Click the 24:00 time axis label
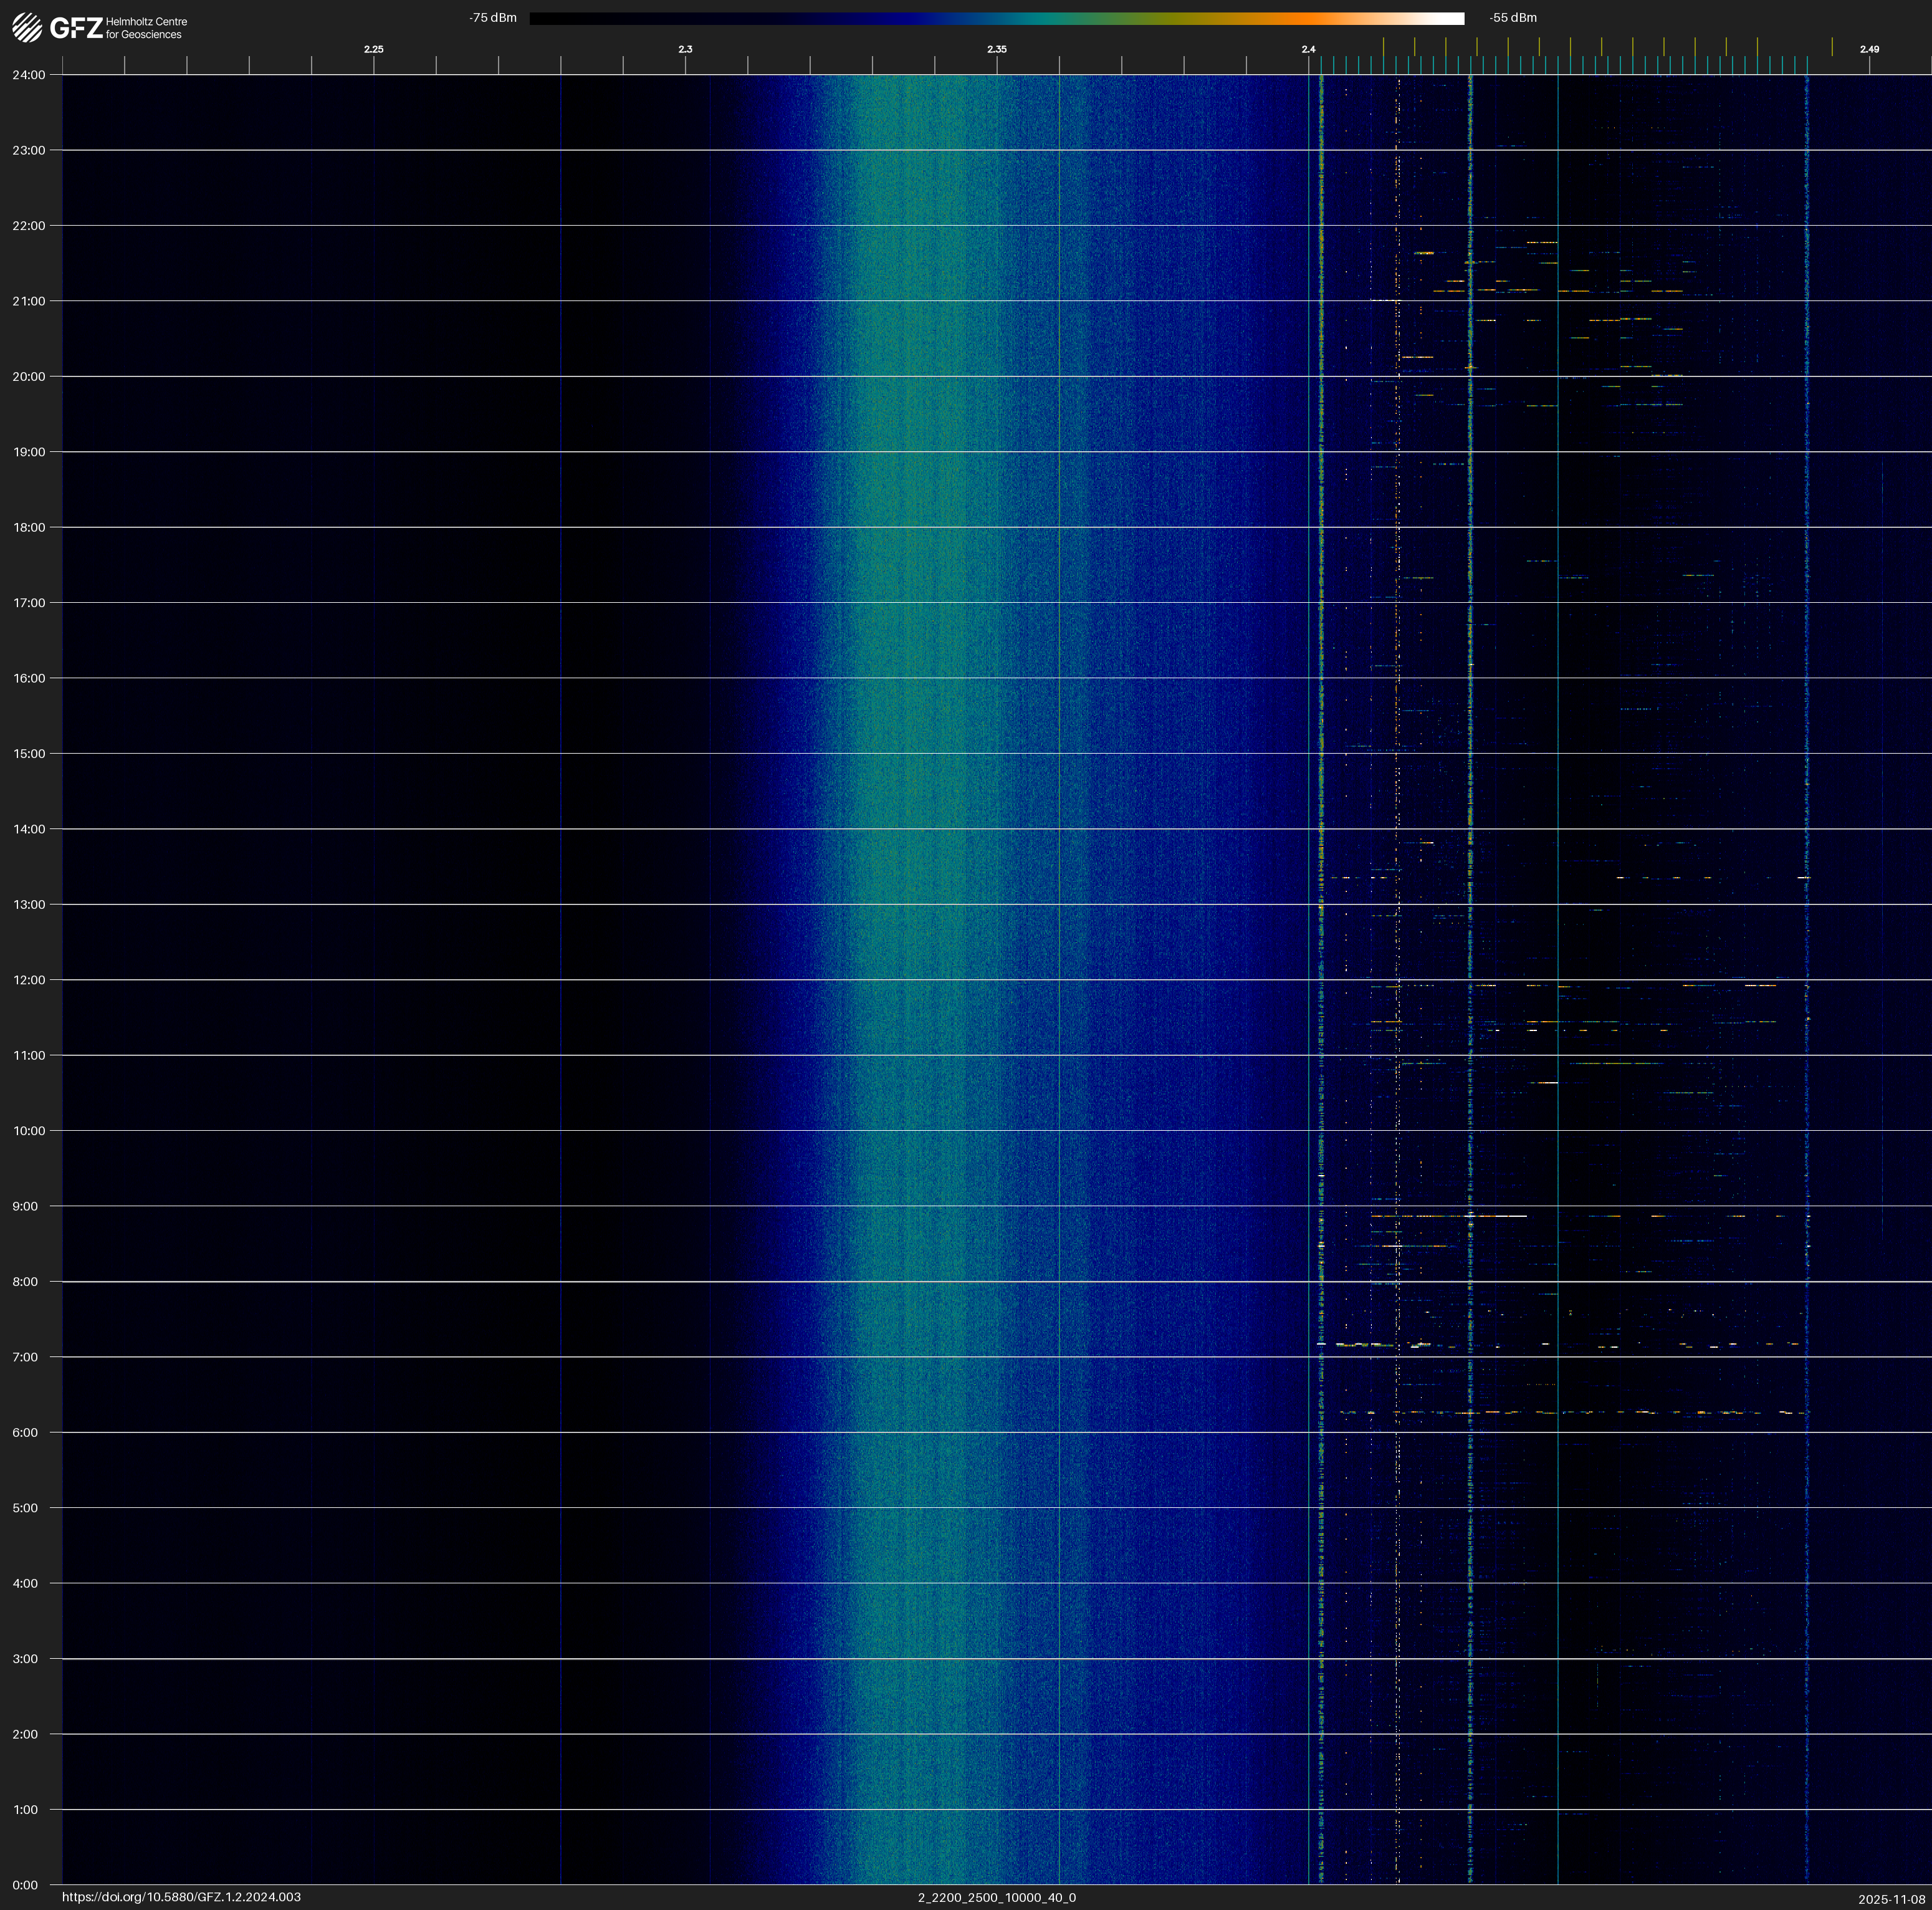 29,75
